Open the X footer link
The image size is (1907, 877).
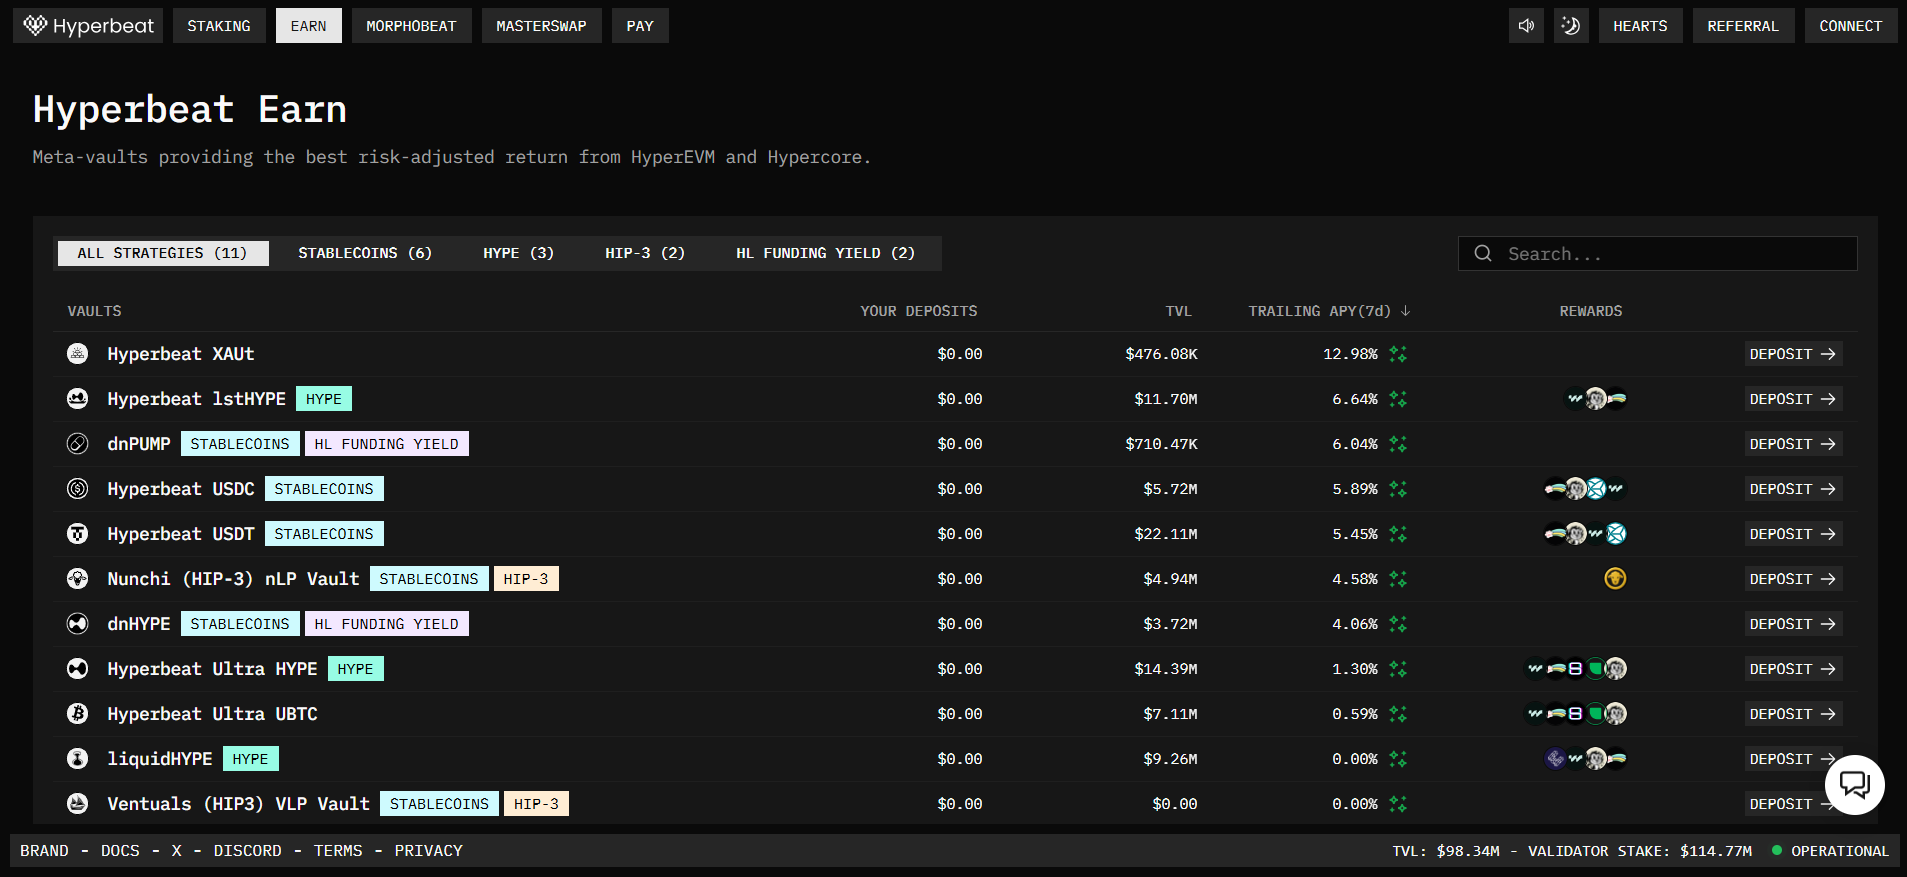click(x=177, y=851)
